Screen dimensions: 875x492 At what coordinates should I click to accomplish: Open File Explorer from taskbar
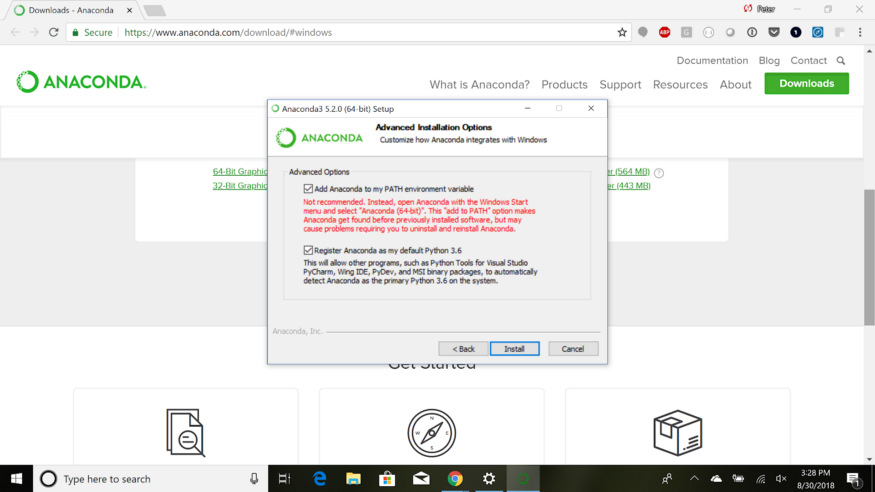pos(353,479)
